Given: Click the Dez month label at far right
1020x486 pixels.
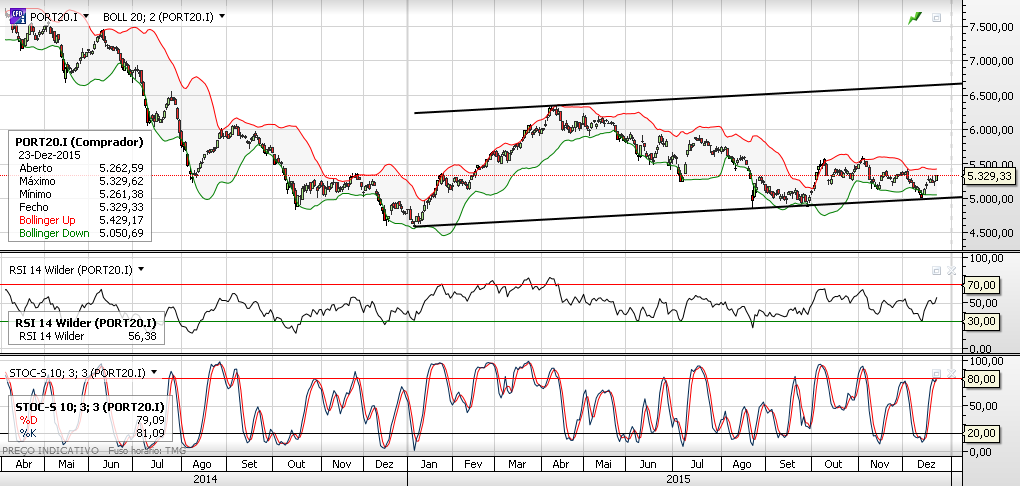Looking at the screenshot, I should (x=926, y=465).
